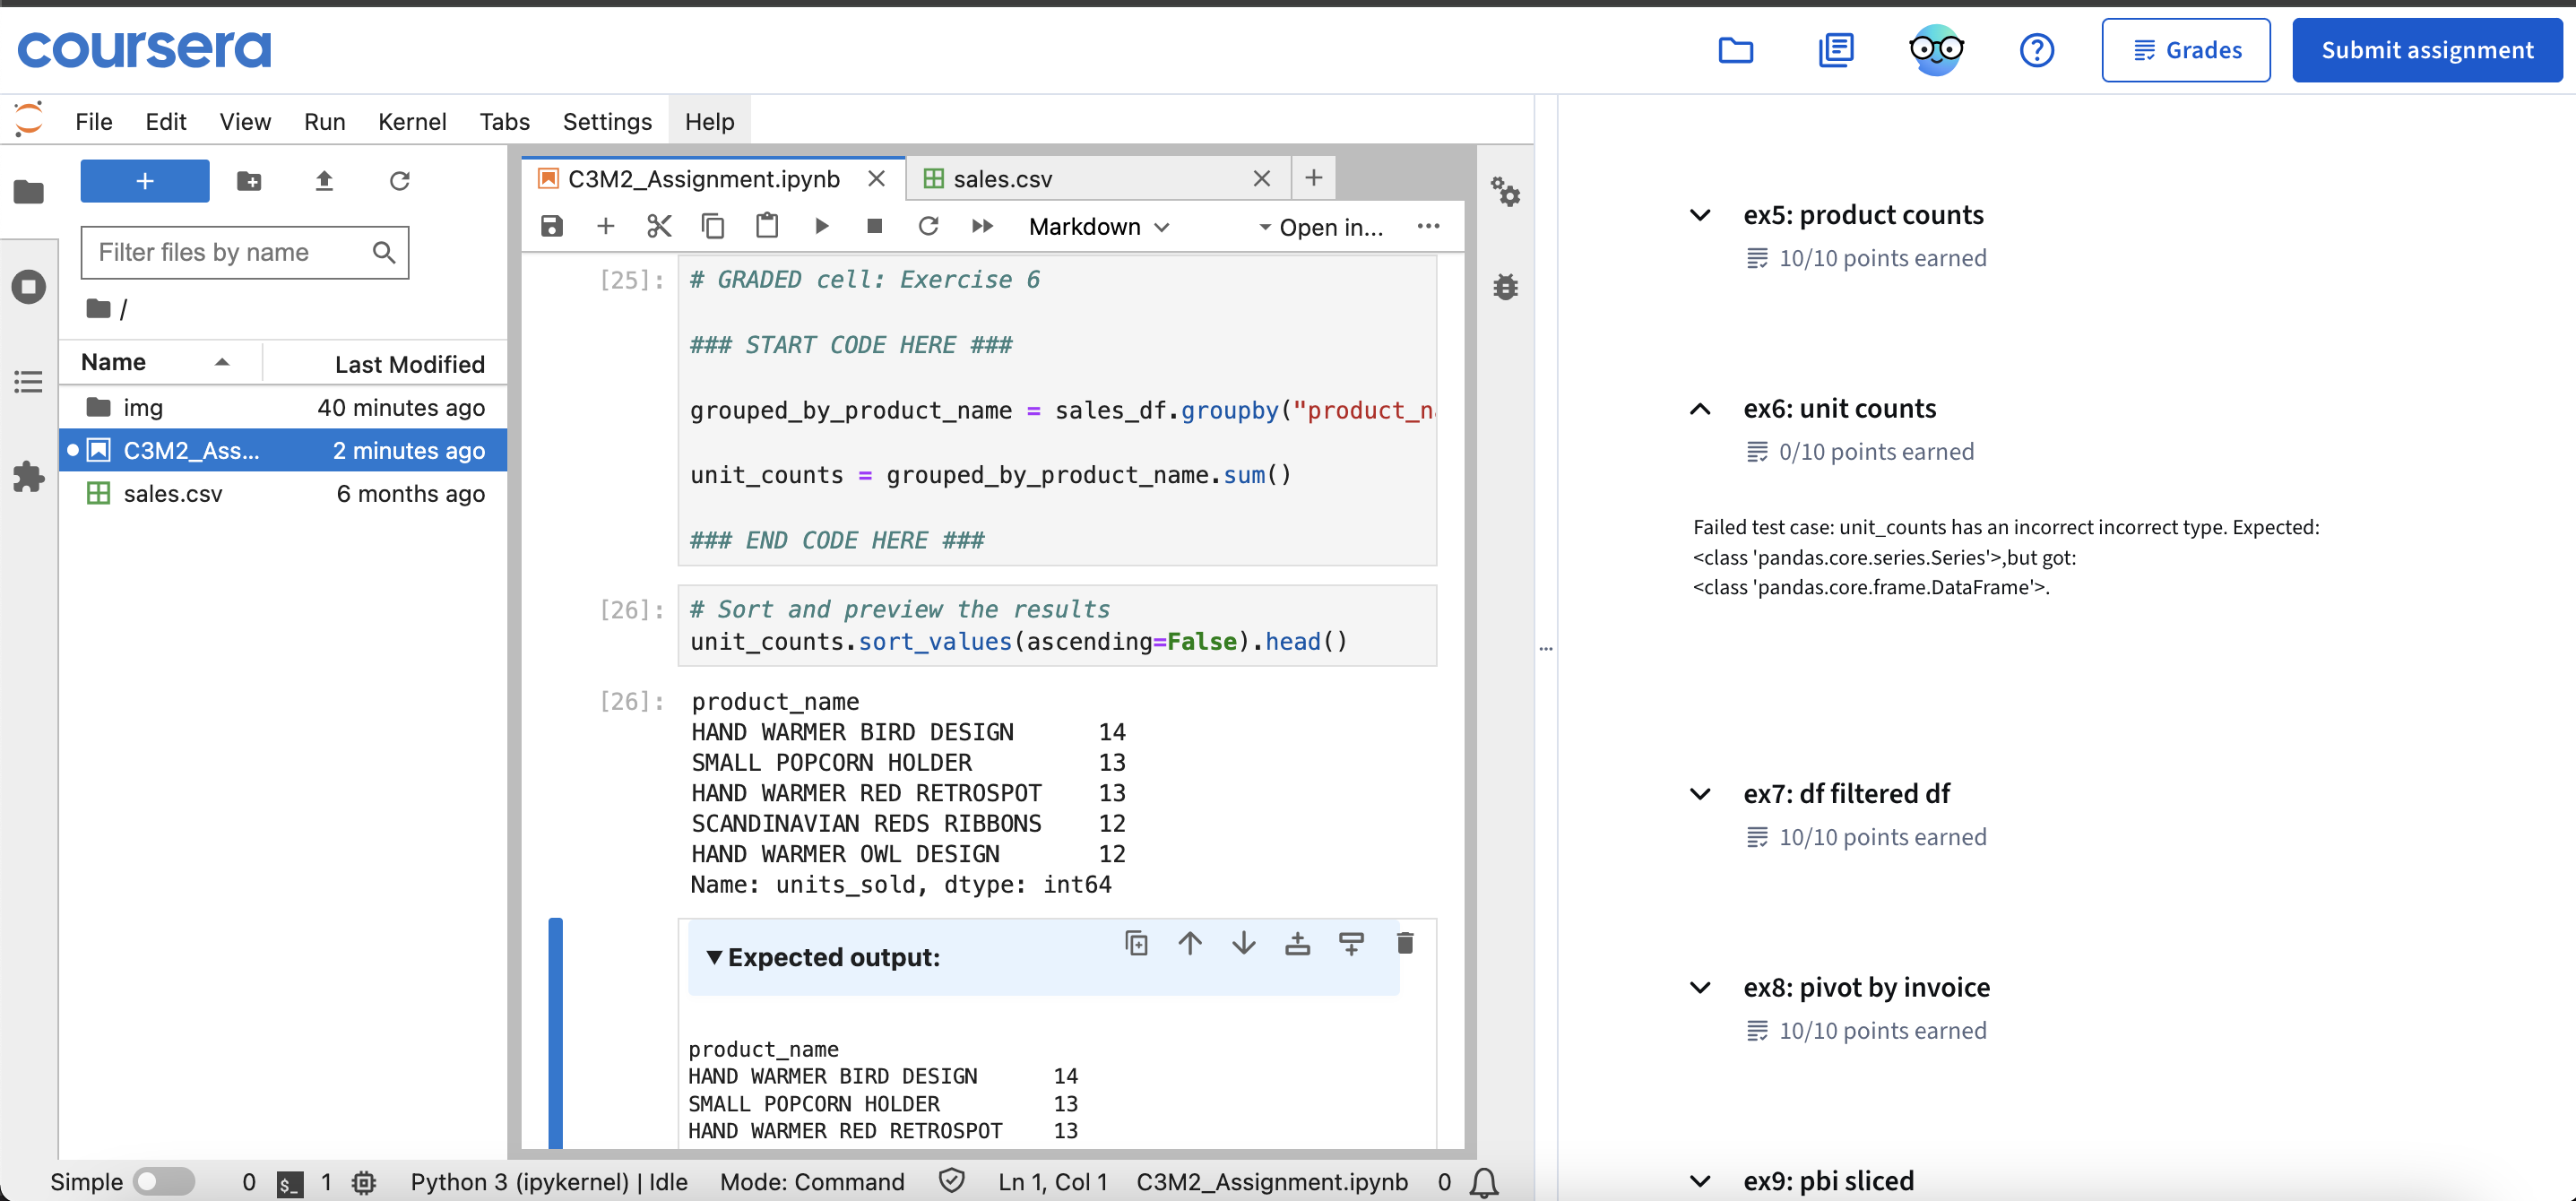Screen dimensions: 2576x1201
Task: Open the extension manager puzzle icon
Action: click(x=28, y=477)
